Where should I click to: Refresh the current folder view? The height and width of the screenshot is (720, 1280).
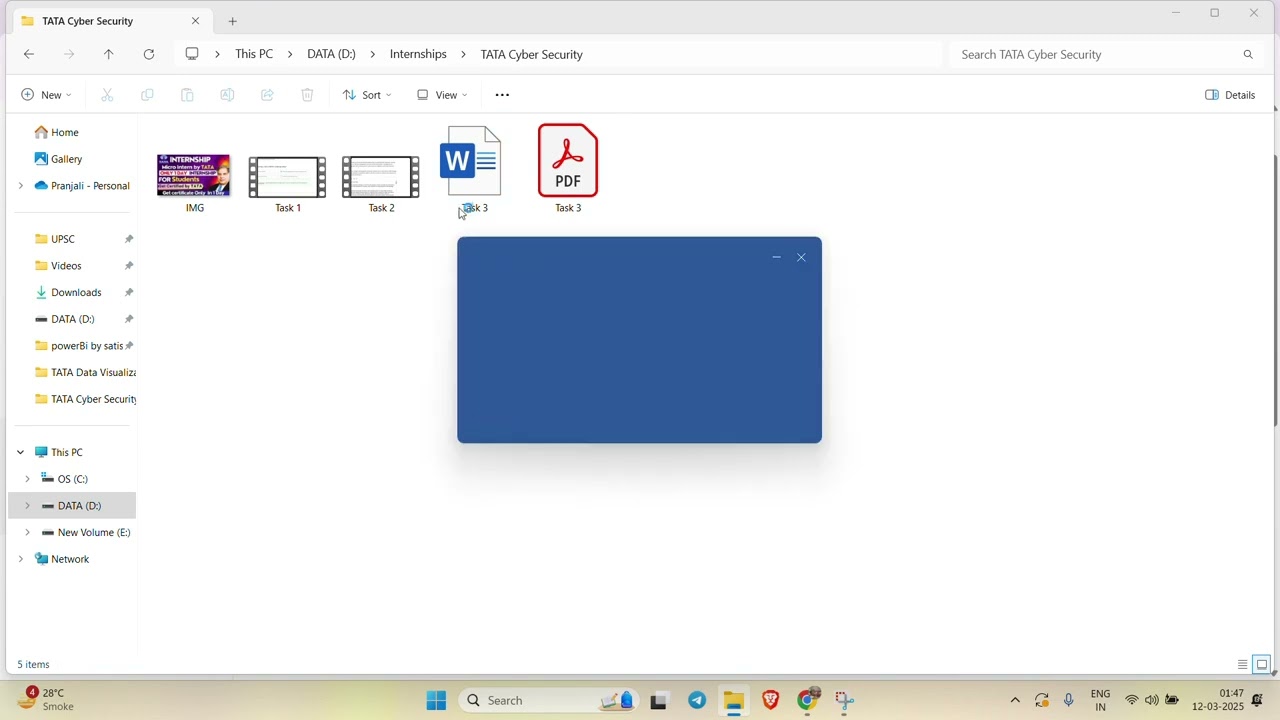149,54
